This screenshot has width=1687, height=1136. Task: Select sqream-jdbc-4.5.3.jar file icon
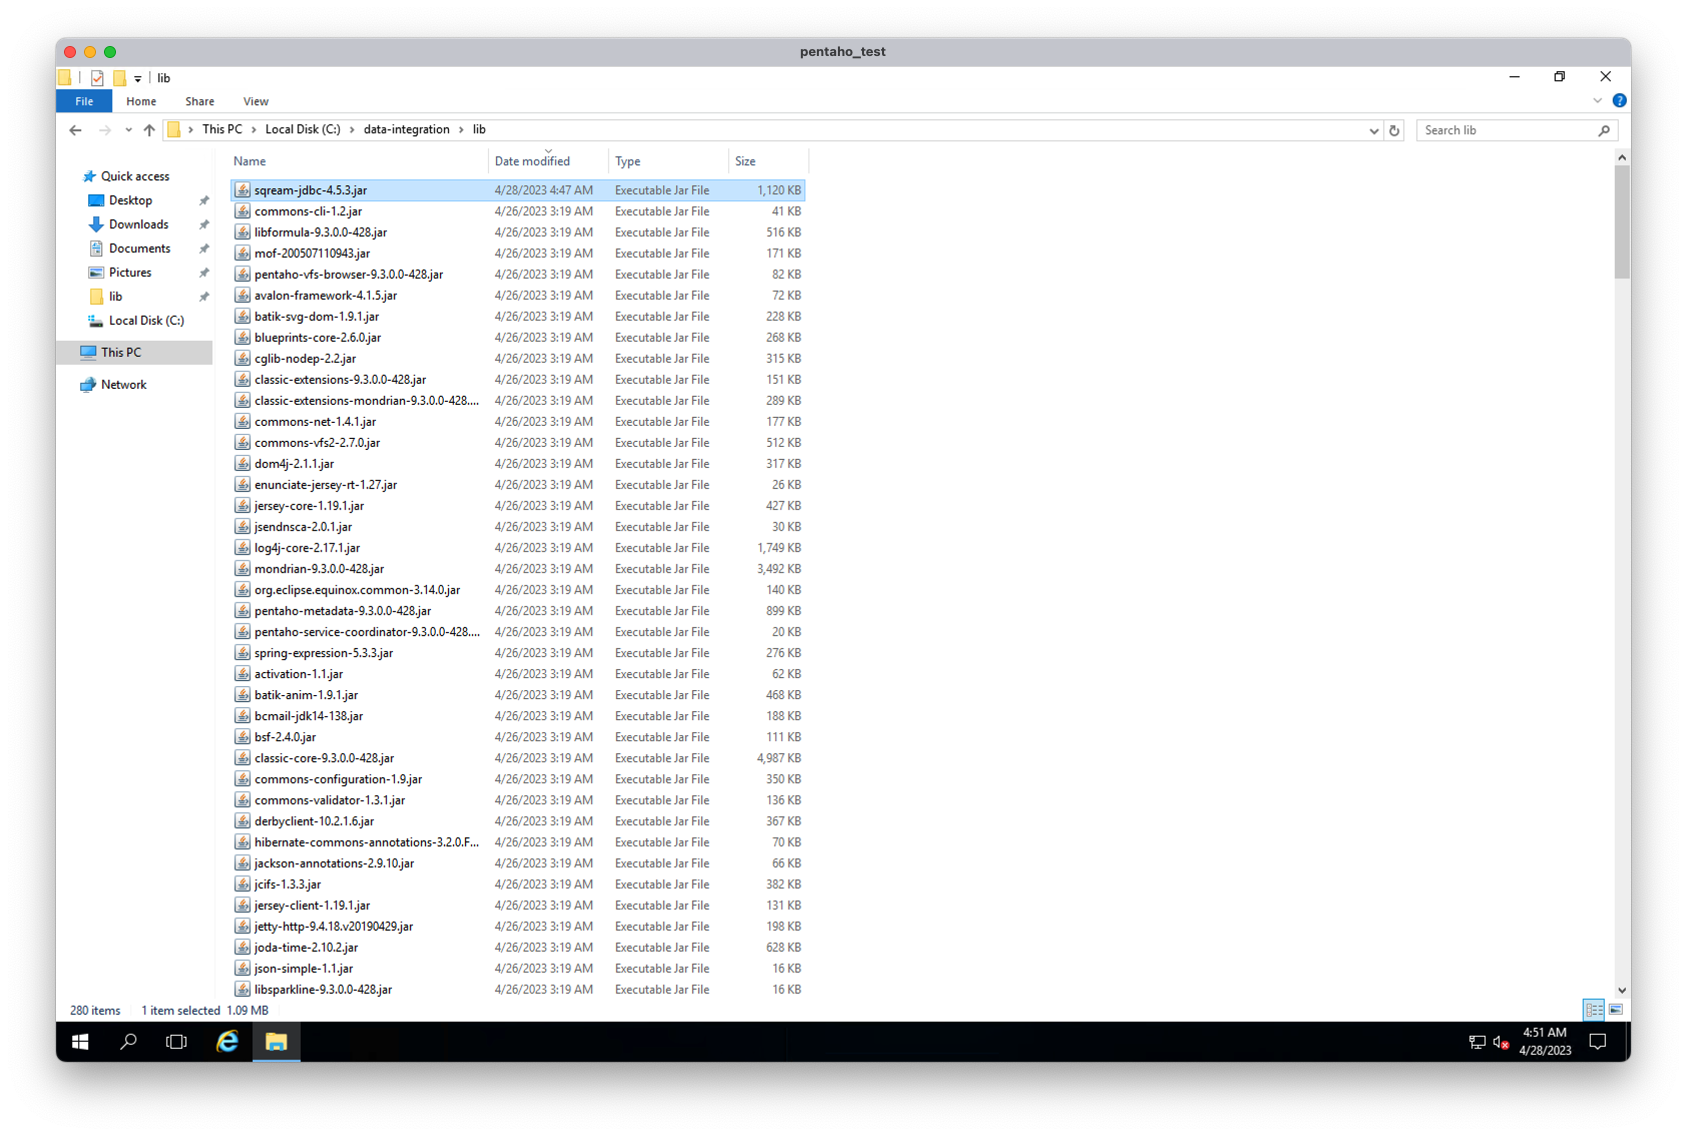tap(243, 190)
